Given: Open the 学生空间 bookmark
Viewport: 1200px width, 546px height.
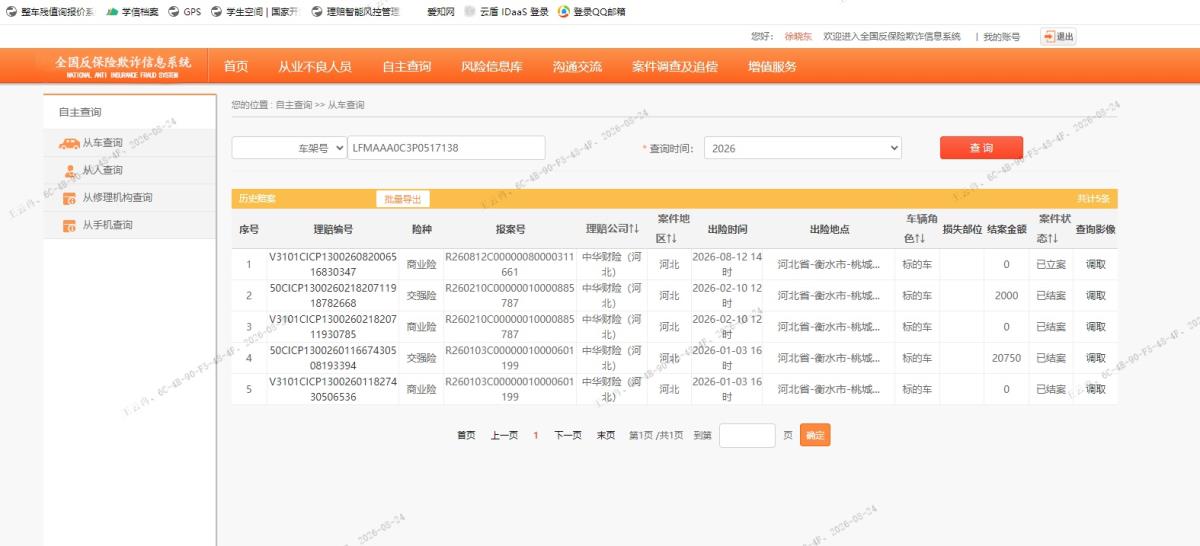Looking at the screenshot, I should [x=255, y=11].
